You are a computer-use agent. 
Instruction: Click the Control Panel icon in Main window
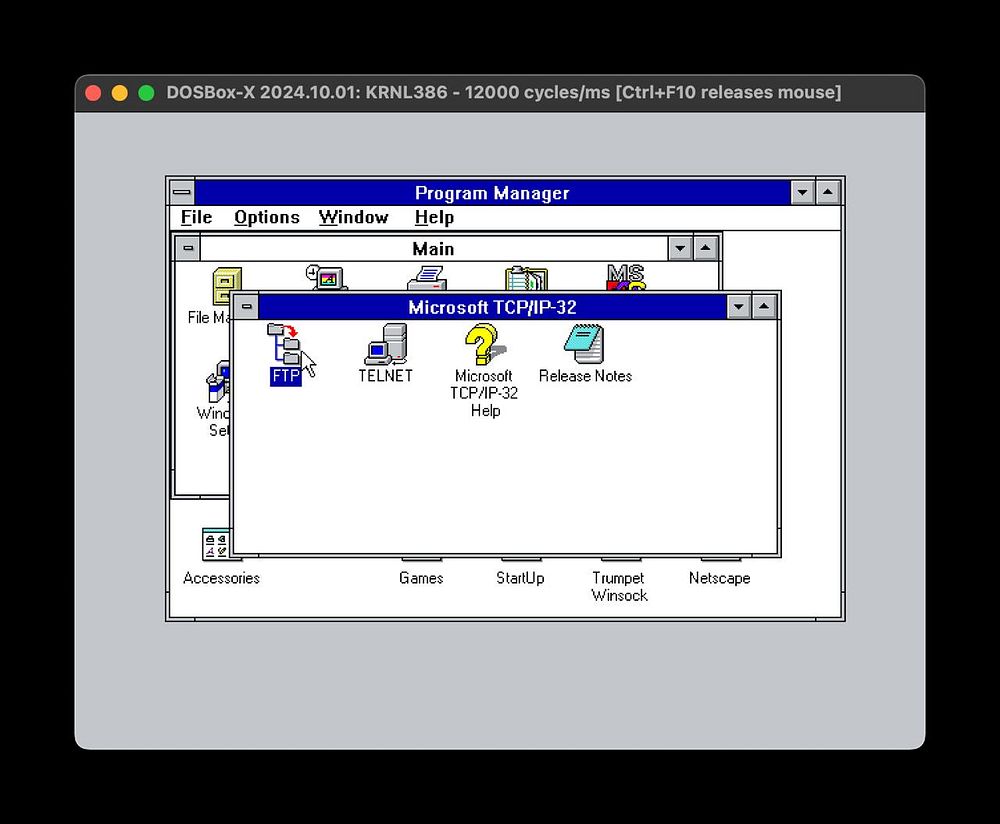click(326, 277)
